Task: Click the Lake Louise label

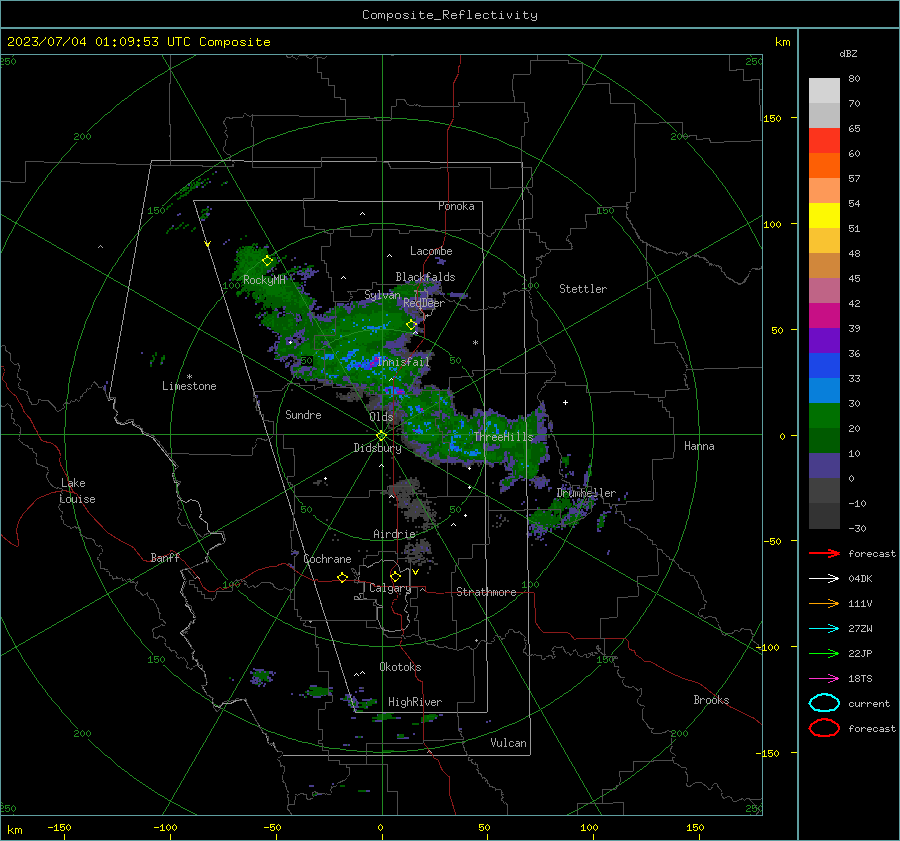Action: pos(77,491)
